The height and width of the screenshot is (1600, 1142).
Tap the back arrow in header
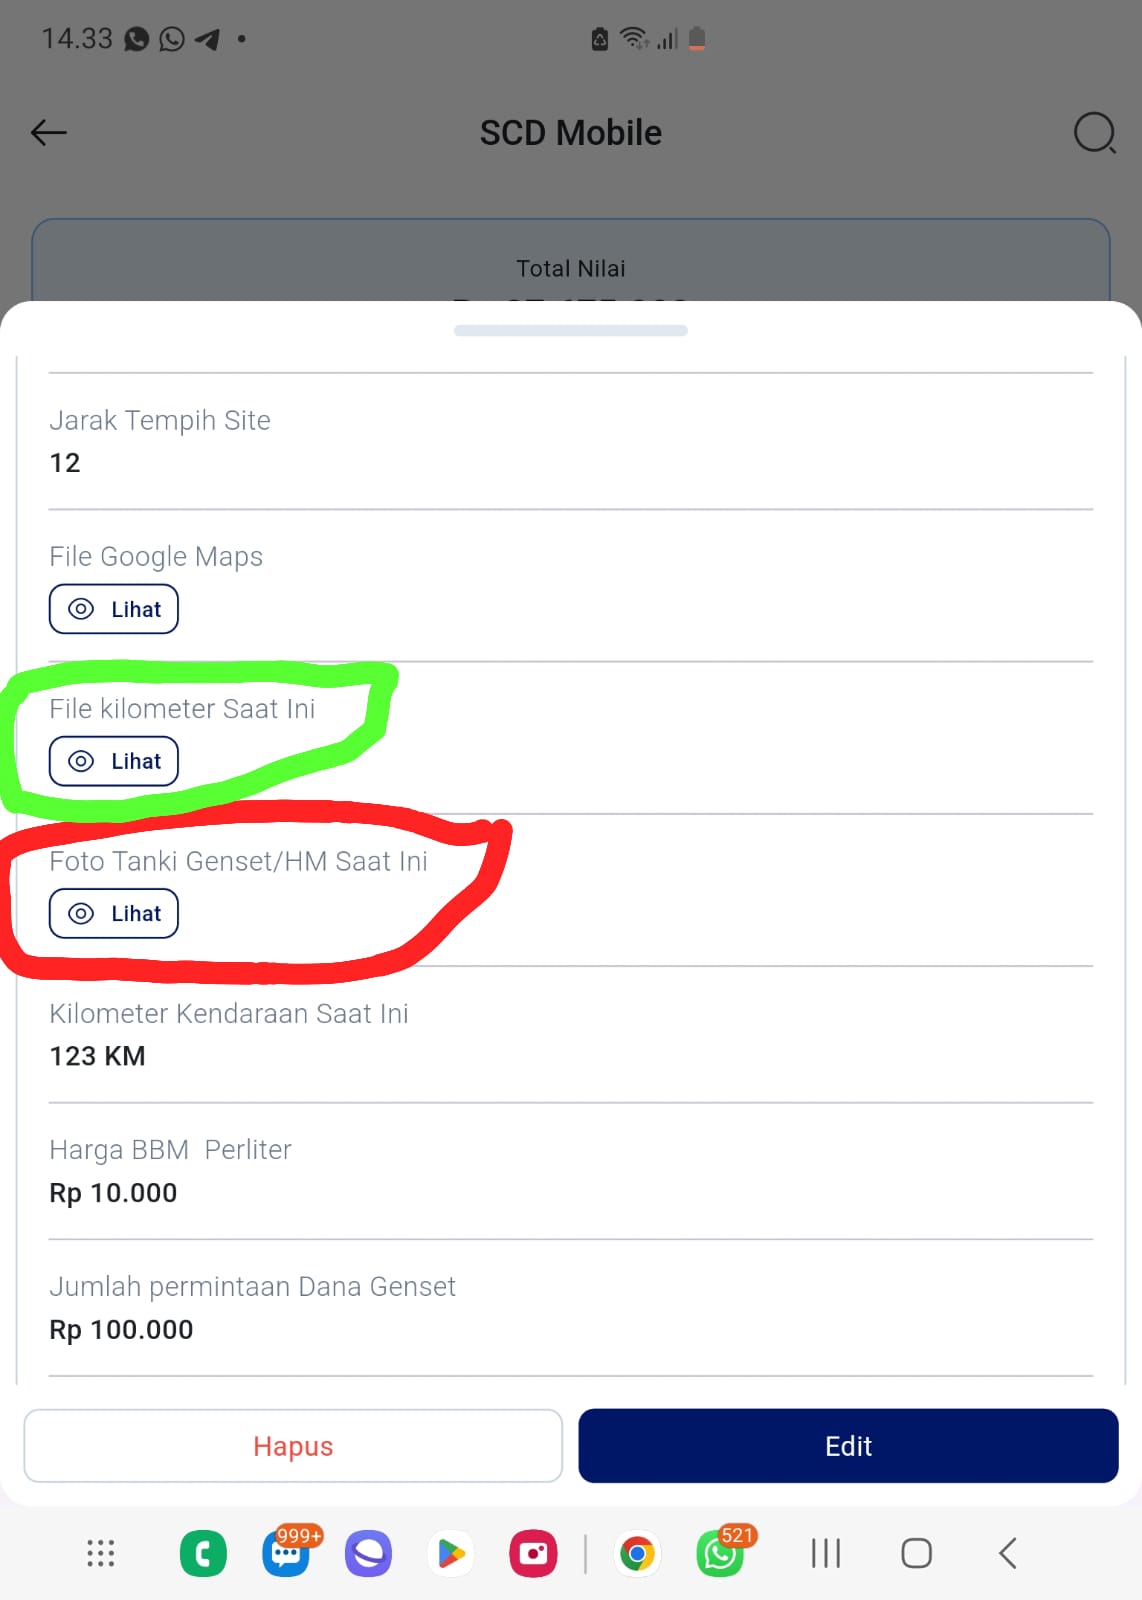tap(48, 132)
